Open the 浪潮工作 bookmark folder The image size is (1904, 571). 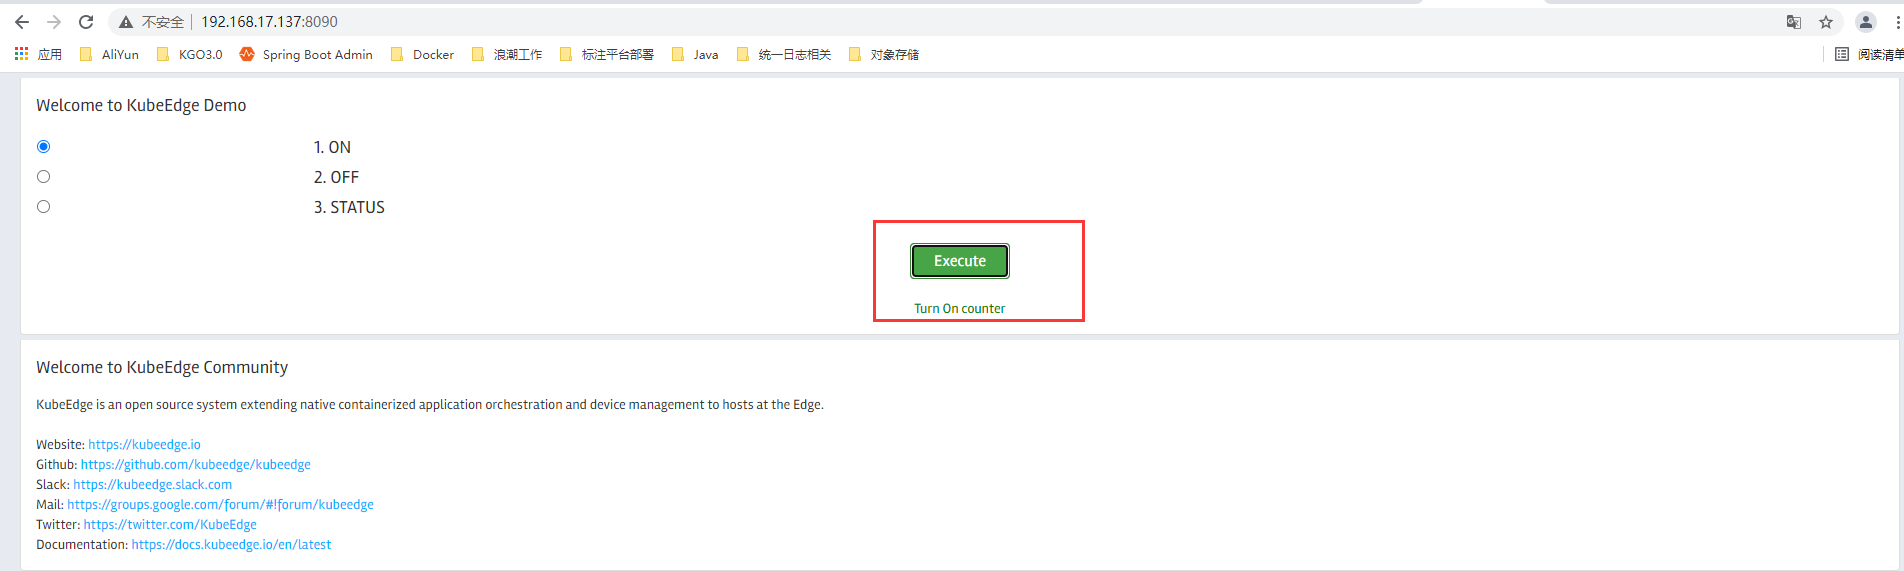coord(507,54)
